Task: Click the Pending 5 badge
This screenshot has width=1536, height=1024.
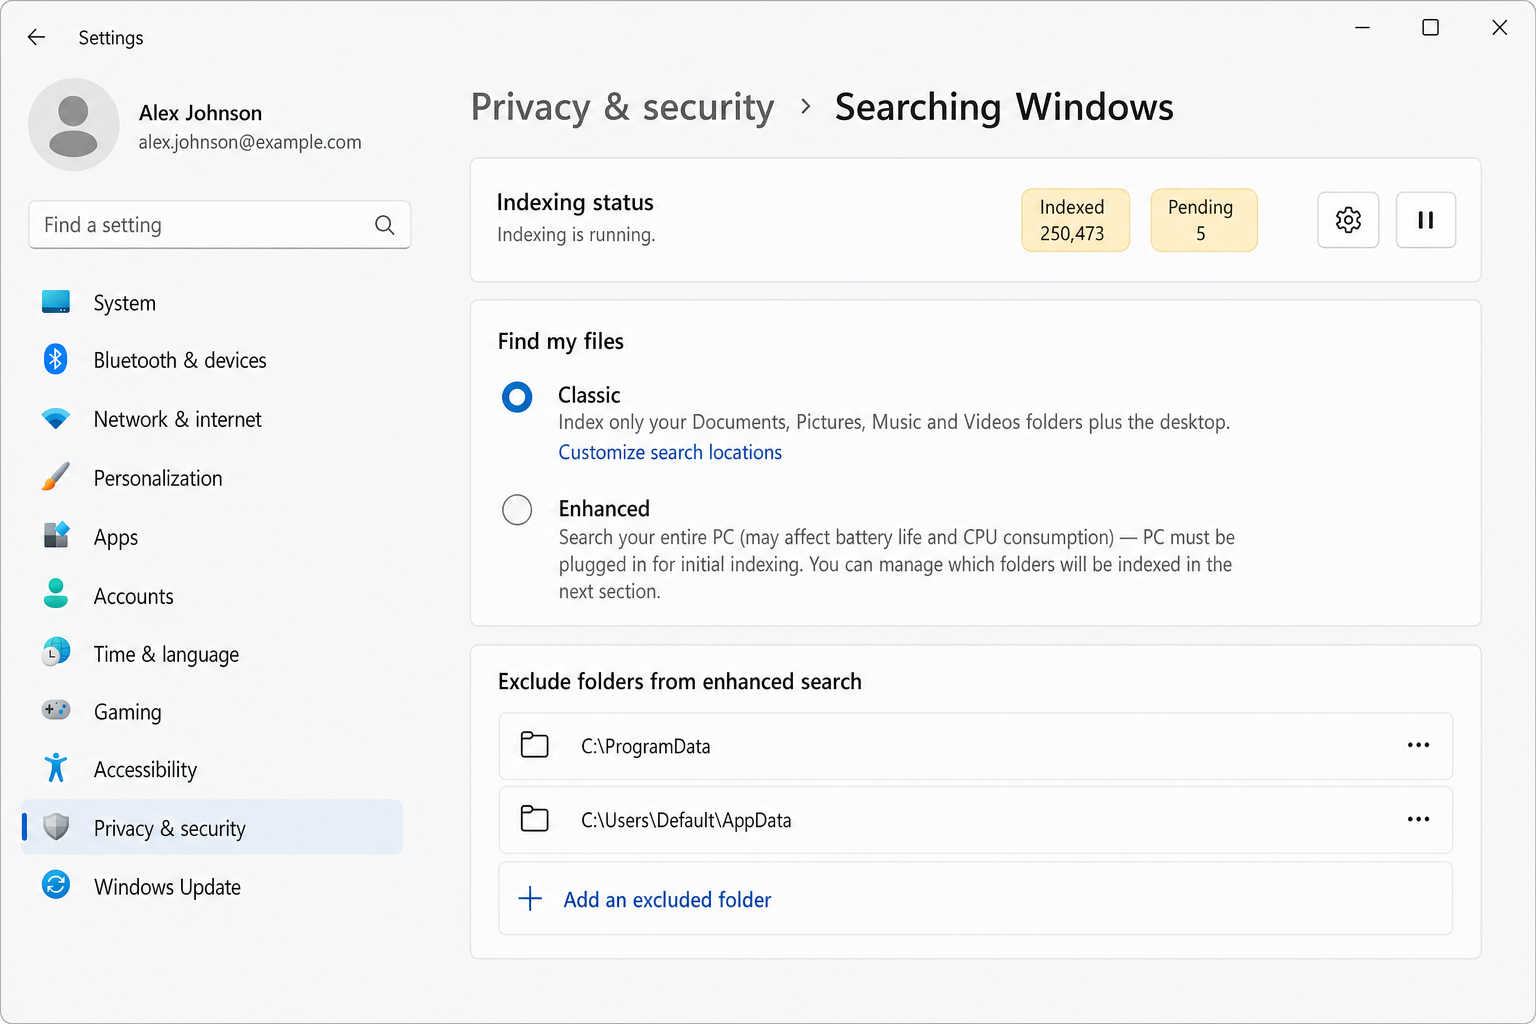Action: [1204, 220]
